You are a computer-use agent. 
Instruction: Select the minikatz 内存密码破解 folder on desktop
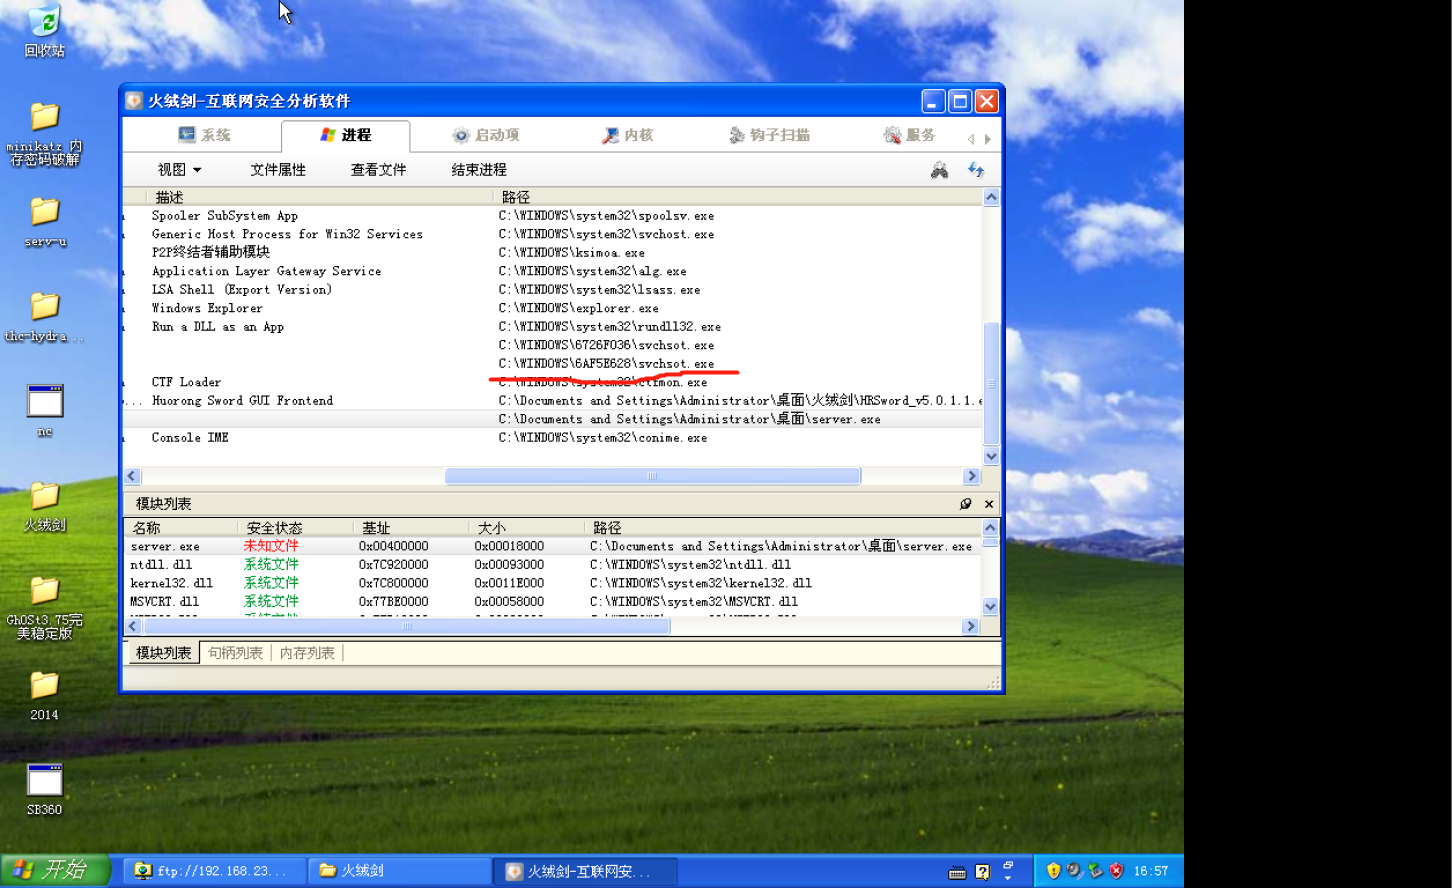coord(44,134)
